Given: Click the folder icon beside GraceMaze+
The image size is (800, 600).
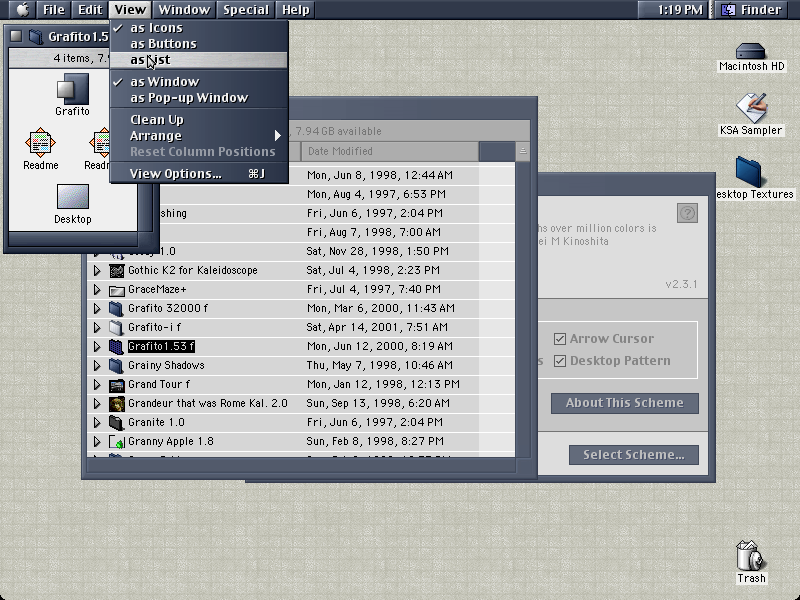Looking at the screenshot, I should (117, 290).
